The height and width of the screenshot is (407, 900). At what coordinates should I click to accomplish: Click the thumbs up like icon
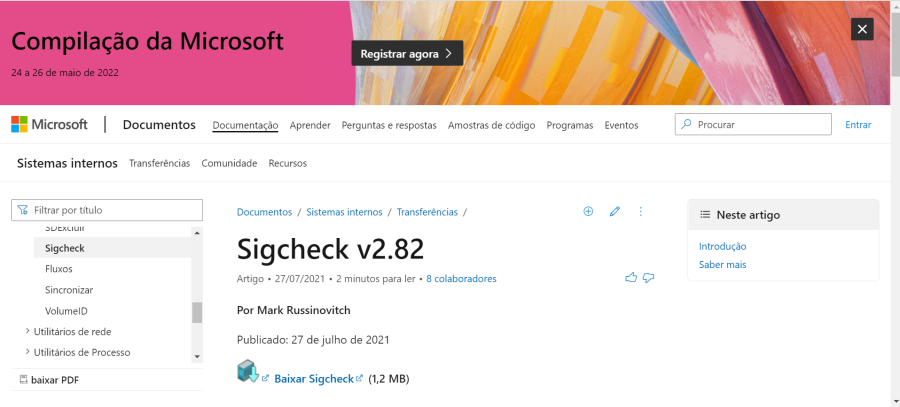(630, 278)
